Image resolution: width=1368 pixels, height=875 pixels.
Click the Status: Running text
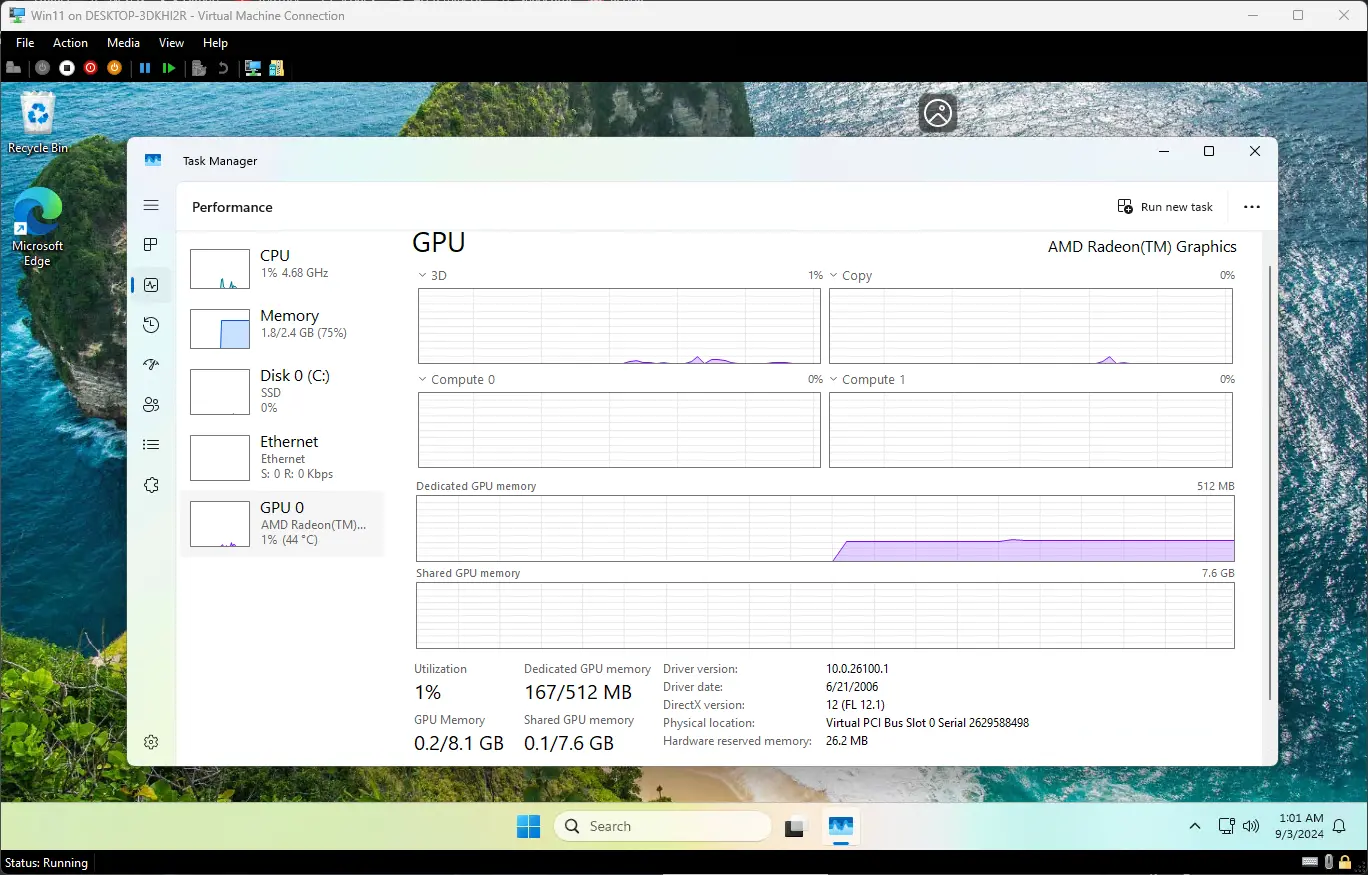click(x=46, y=863)
